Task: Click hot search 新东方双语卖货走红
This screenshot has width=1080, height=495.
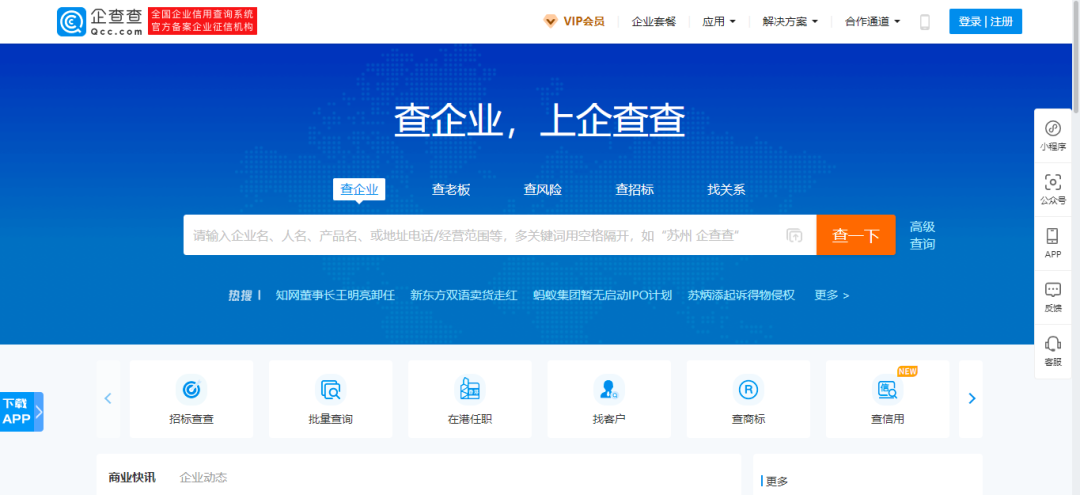Action: click(464, 295)
